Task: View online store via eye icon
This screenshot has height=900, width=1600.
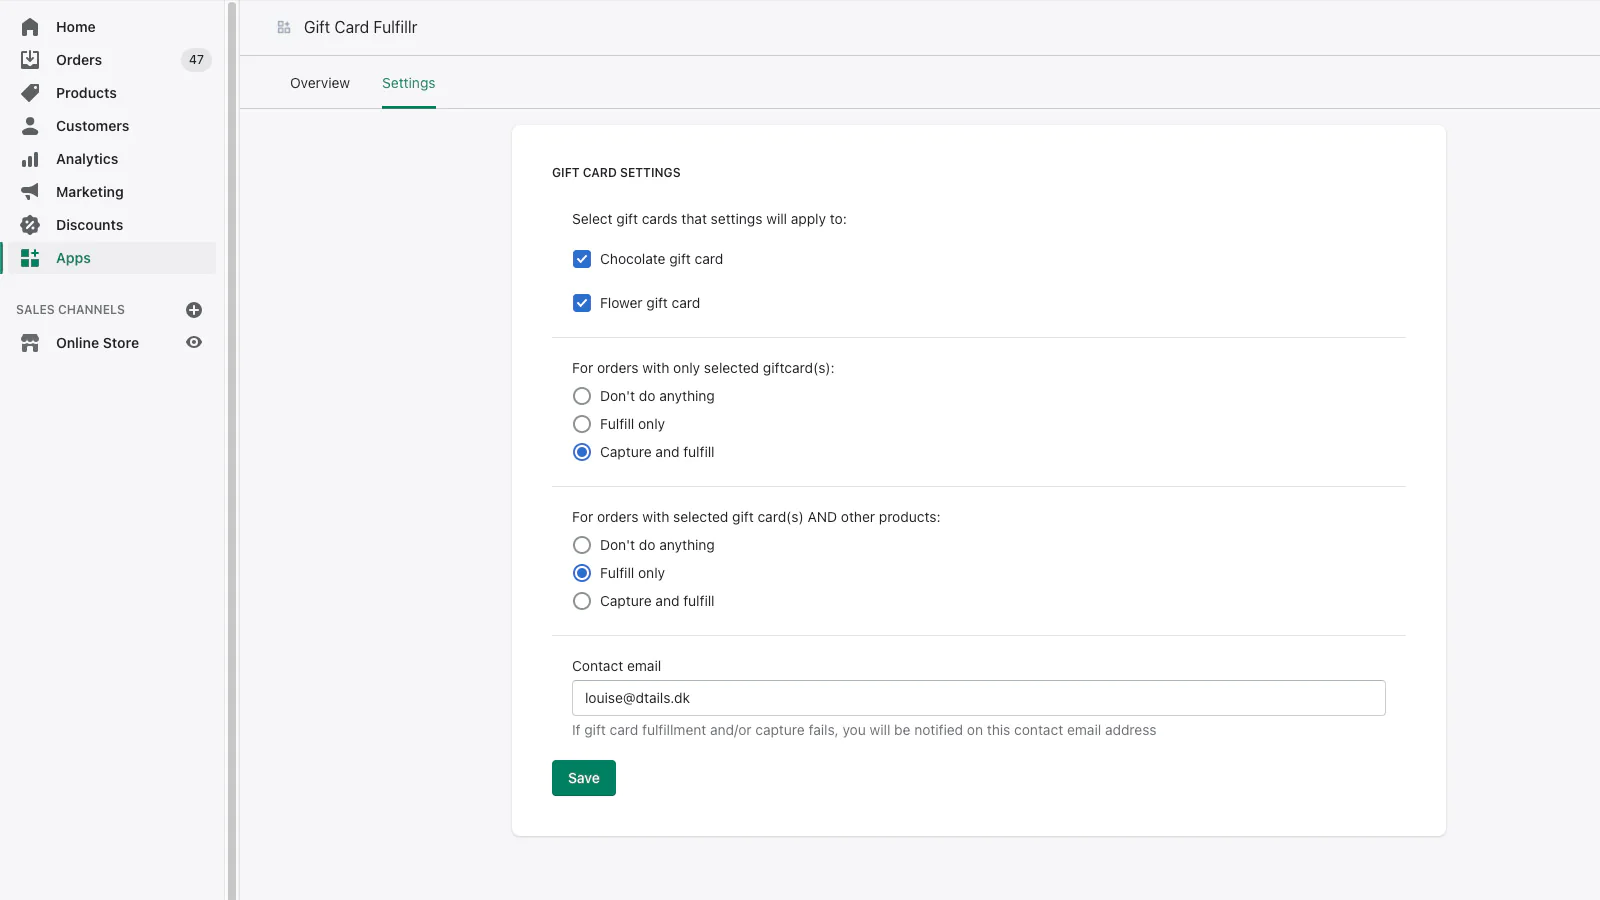Action: coord(194,342)
